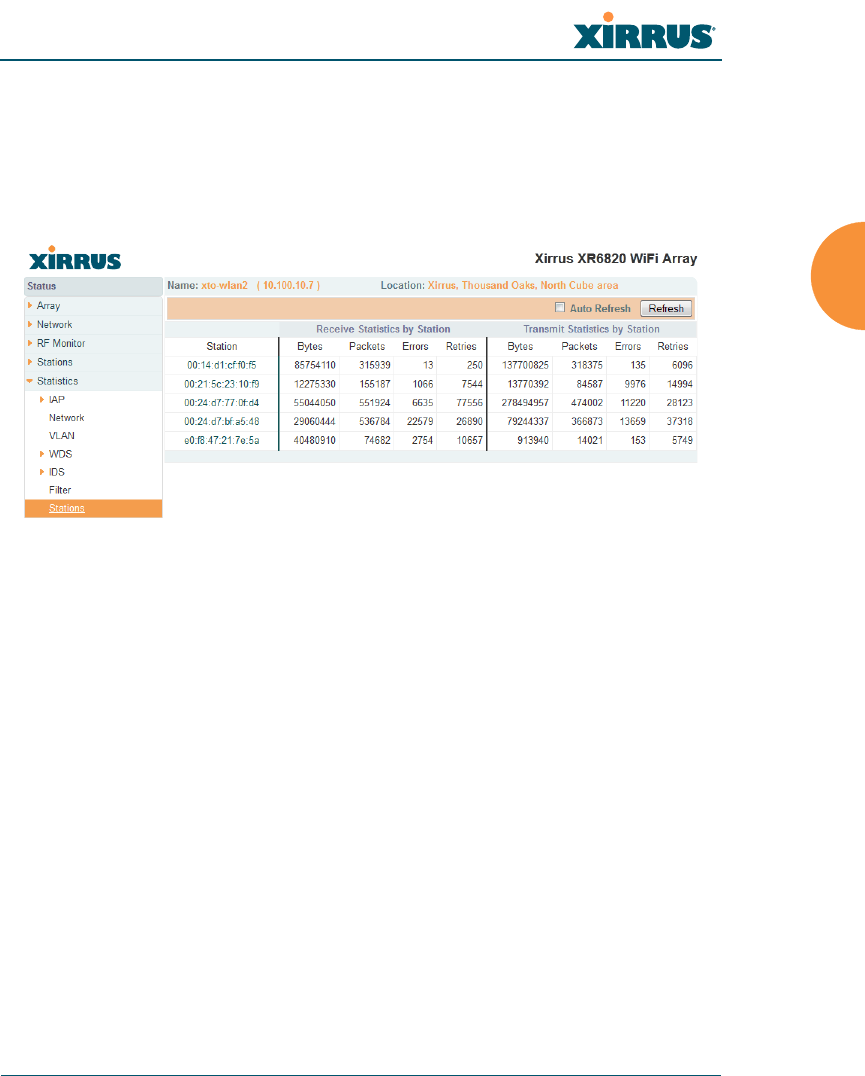Select station e0:f8:47:21:7e:5a

tap(222, 441)
